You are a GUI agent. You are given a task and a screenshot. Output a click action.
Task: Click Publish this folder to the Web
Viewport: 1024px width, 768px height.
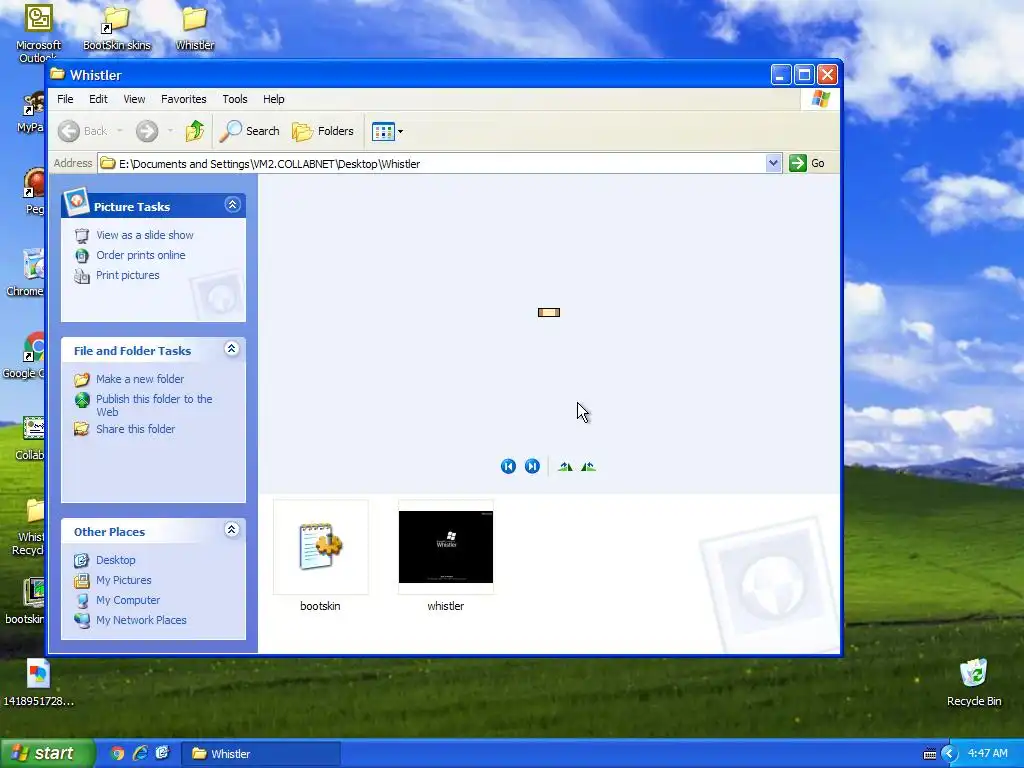[154, 406]
